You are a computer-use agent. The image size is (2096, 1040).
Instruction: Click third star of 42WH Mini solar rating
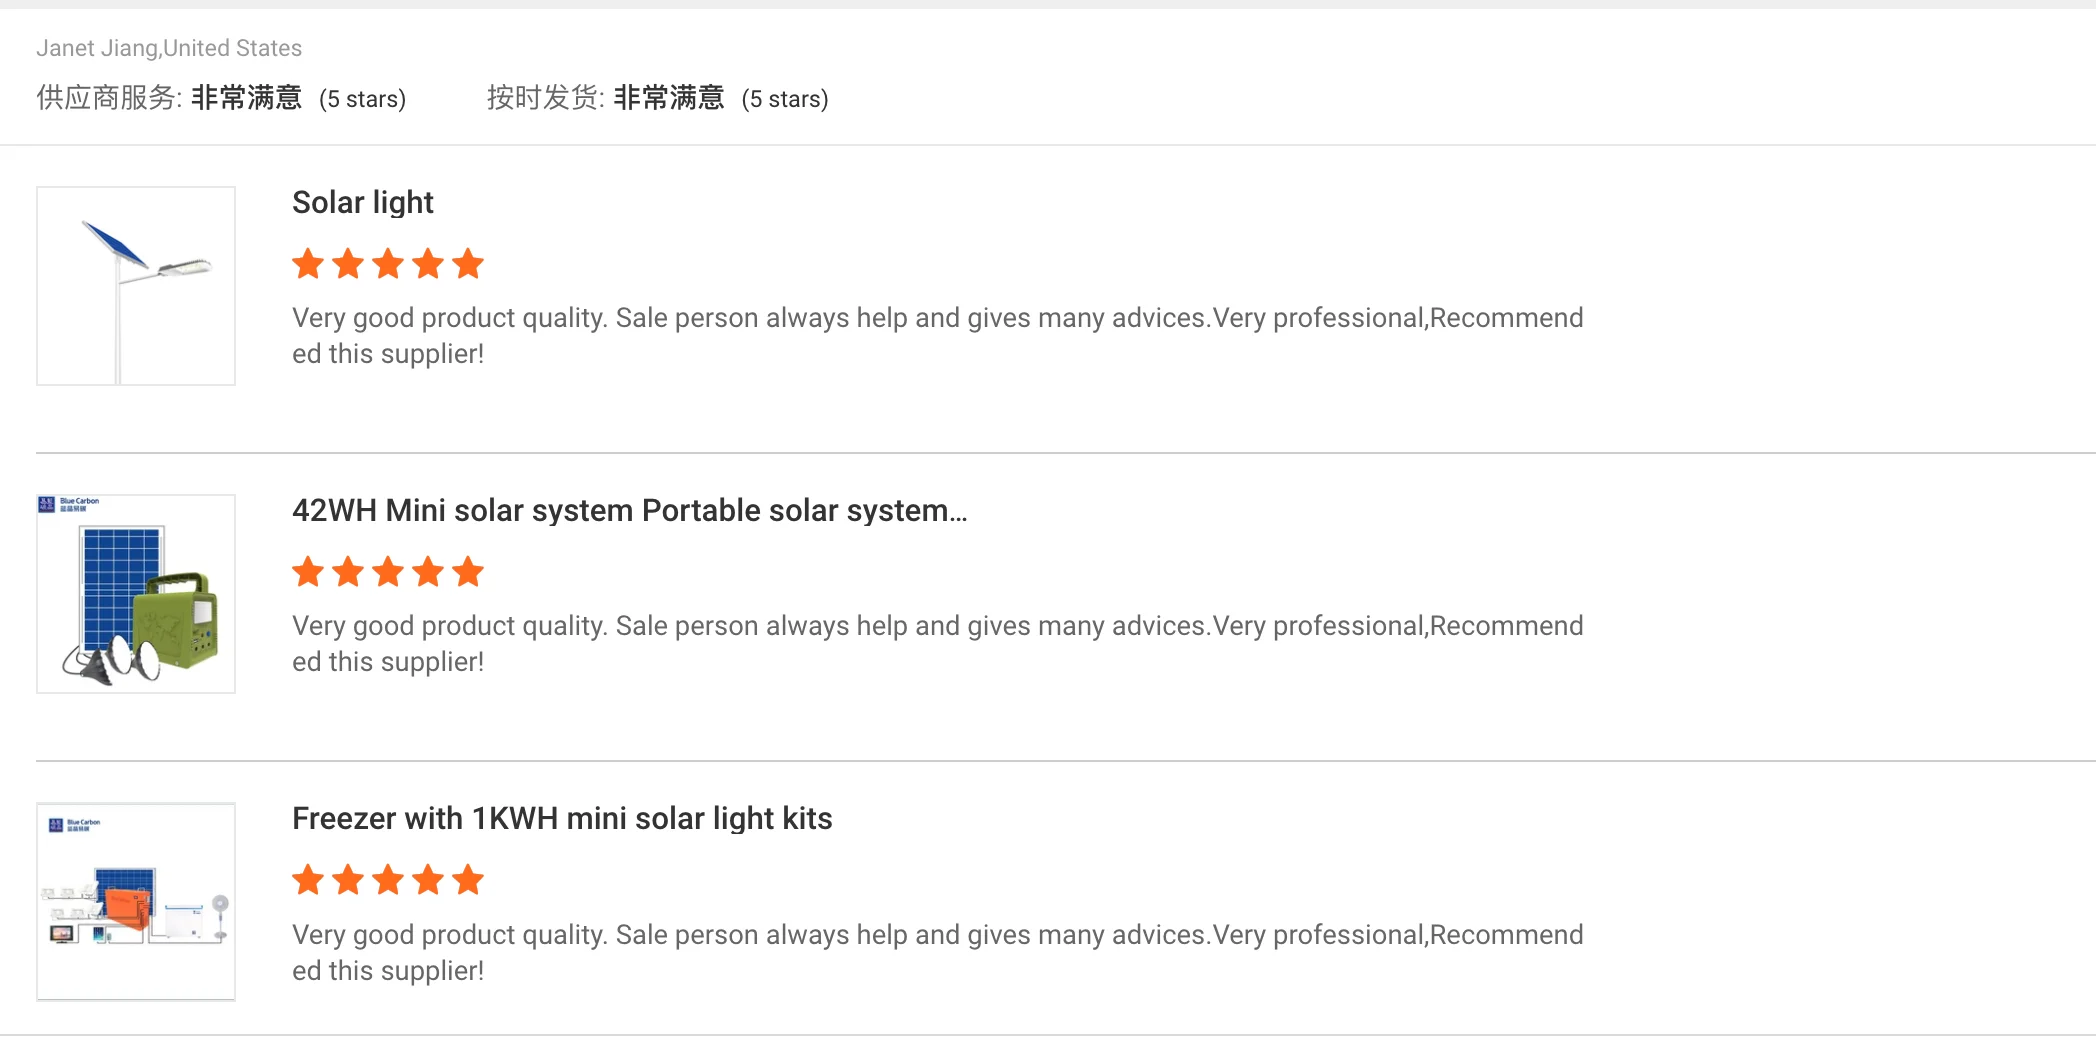[388, 572]
